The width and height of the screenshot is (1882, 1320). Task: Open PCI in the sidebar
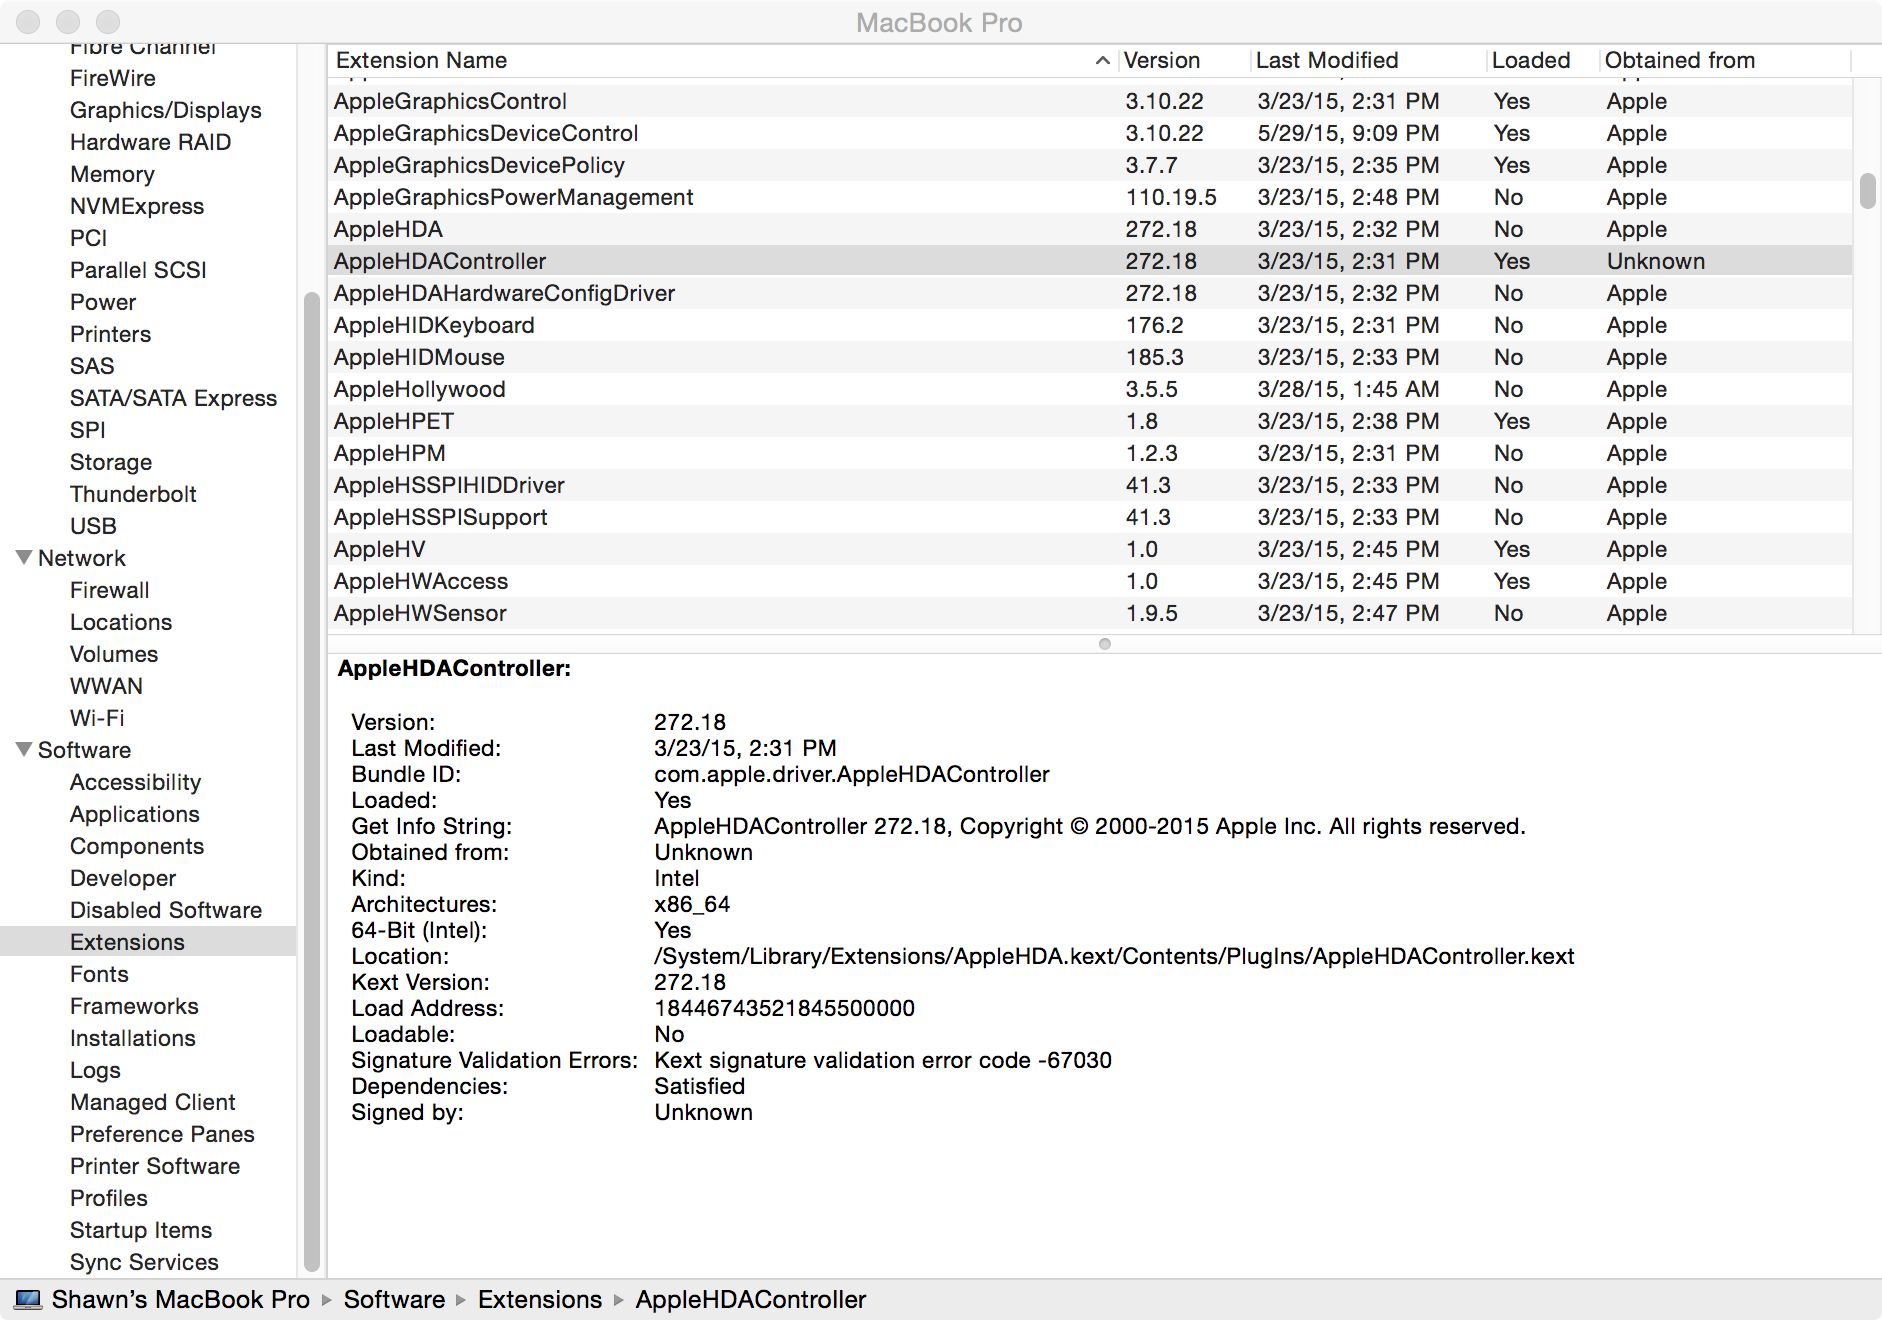click(x=88, y=238)
